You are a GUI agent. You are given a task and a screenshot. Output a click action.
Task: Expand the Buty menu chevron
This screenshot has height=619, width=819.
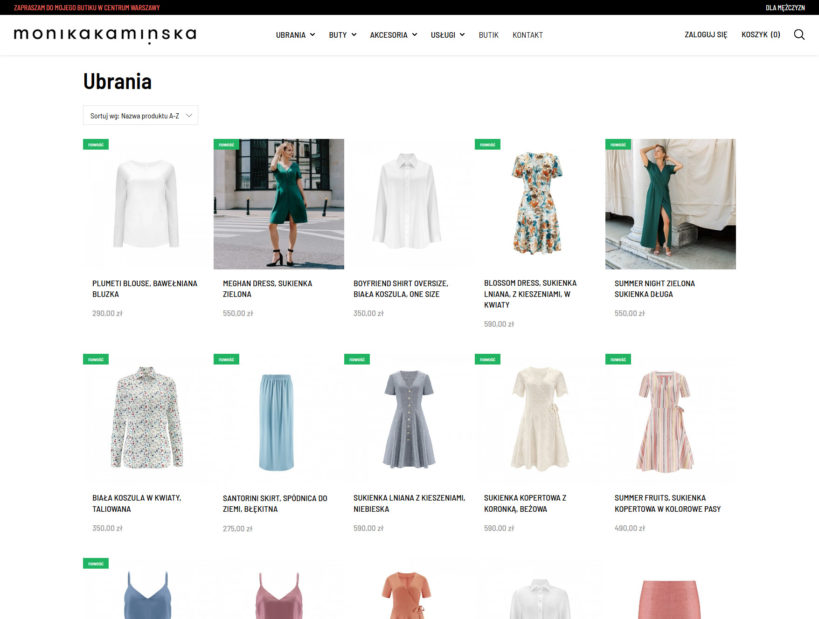point(354,34)
